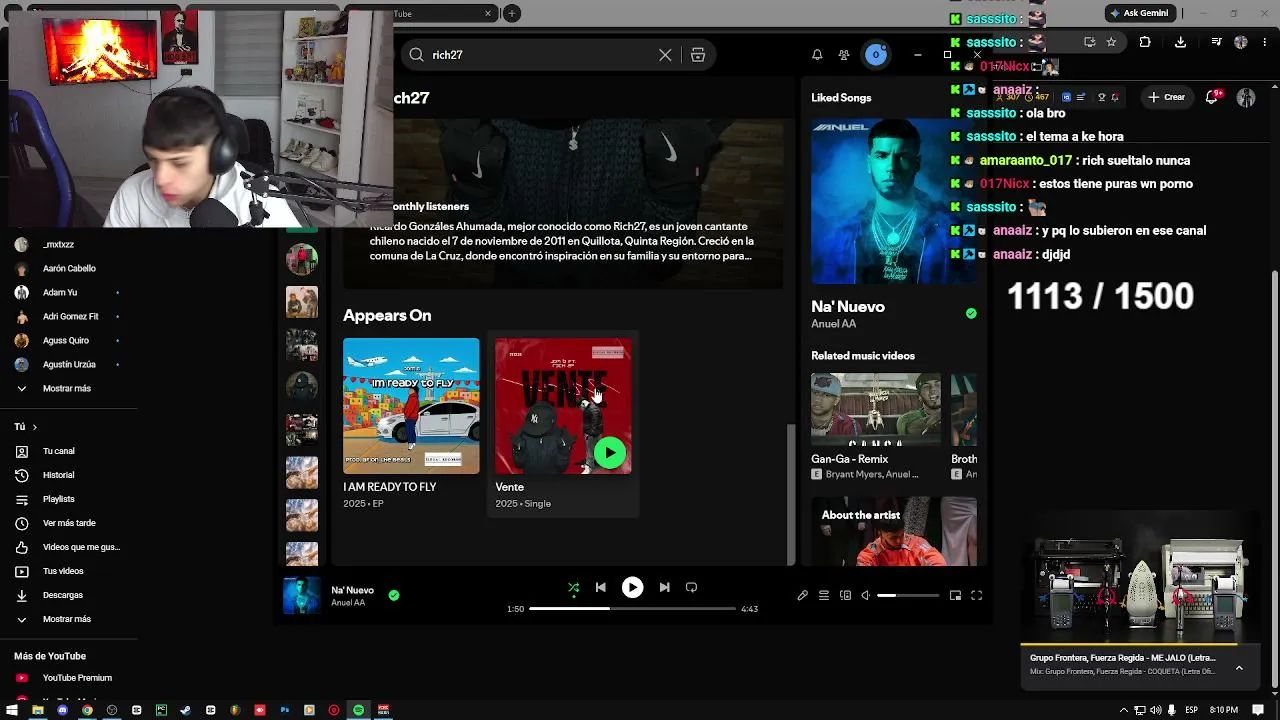Open I AM READY TO FLY title link
The height and width of the screenshot is (720, 1280).
click(x=390, y=487)
